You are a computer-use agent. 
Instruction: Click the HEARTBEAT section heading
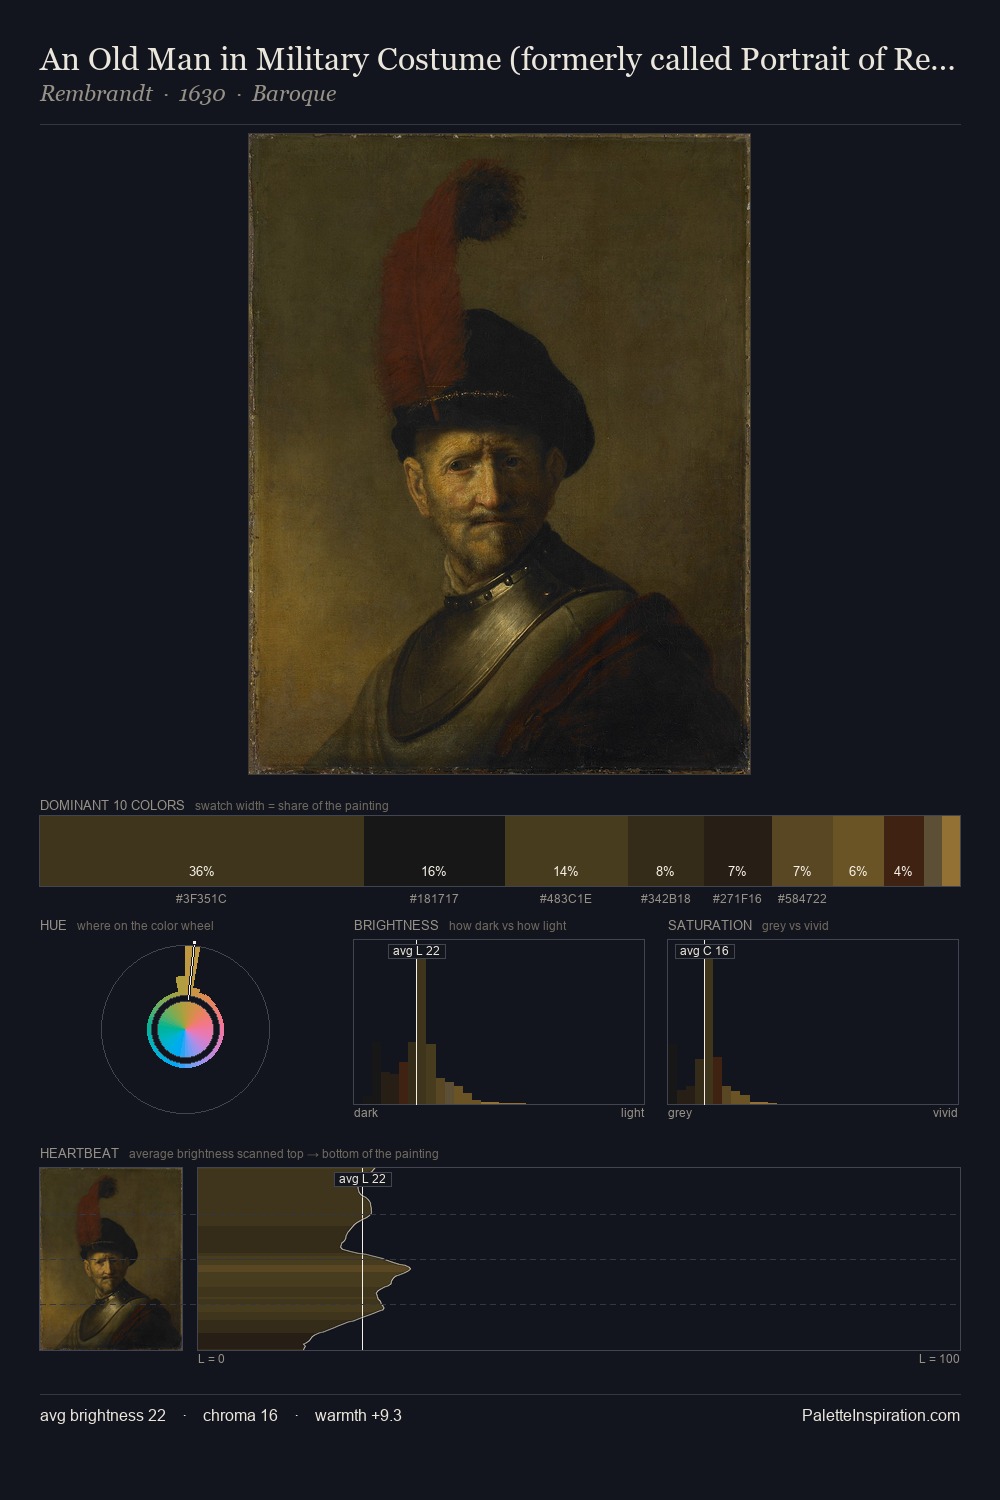79,1153
